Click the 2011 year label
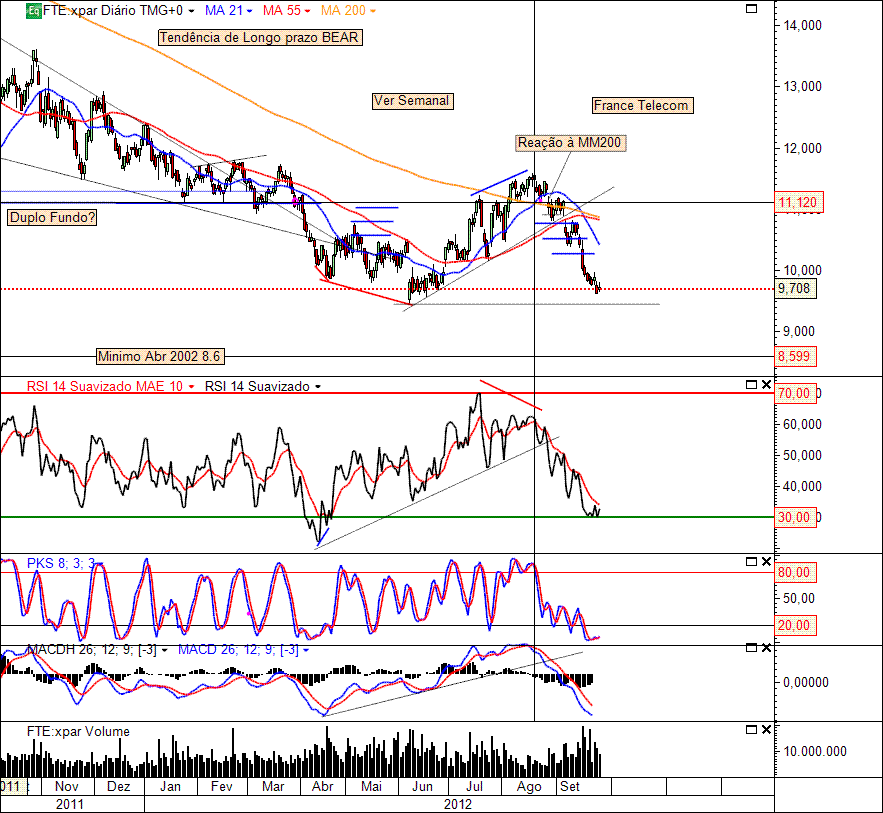The image size is (883, 813). pos(70,804)
